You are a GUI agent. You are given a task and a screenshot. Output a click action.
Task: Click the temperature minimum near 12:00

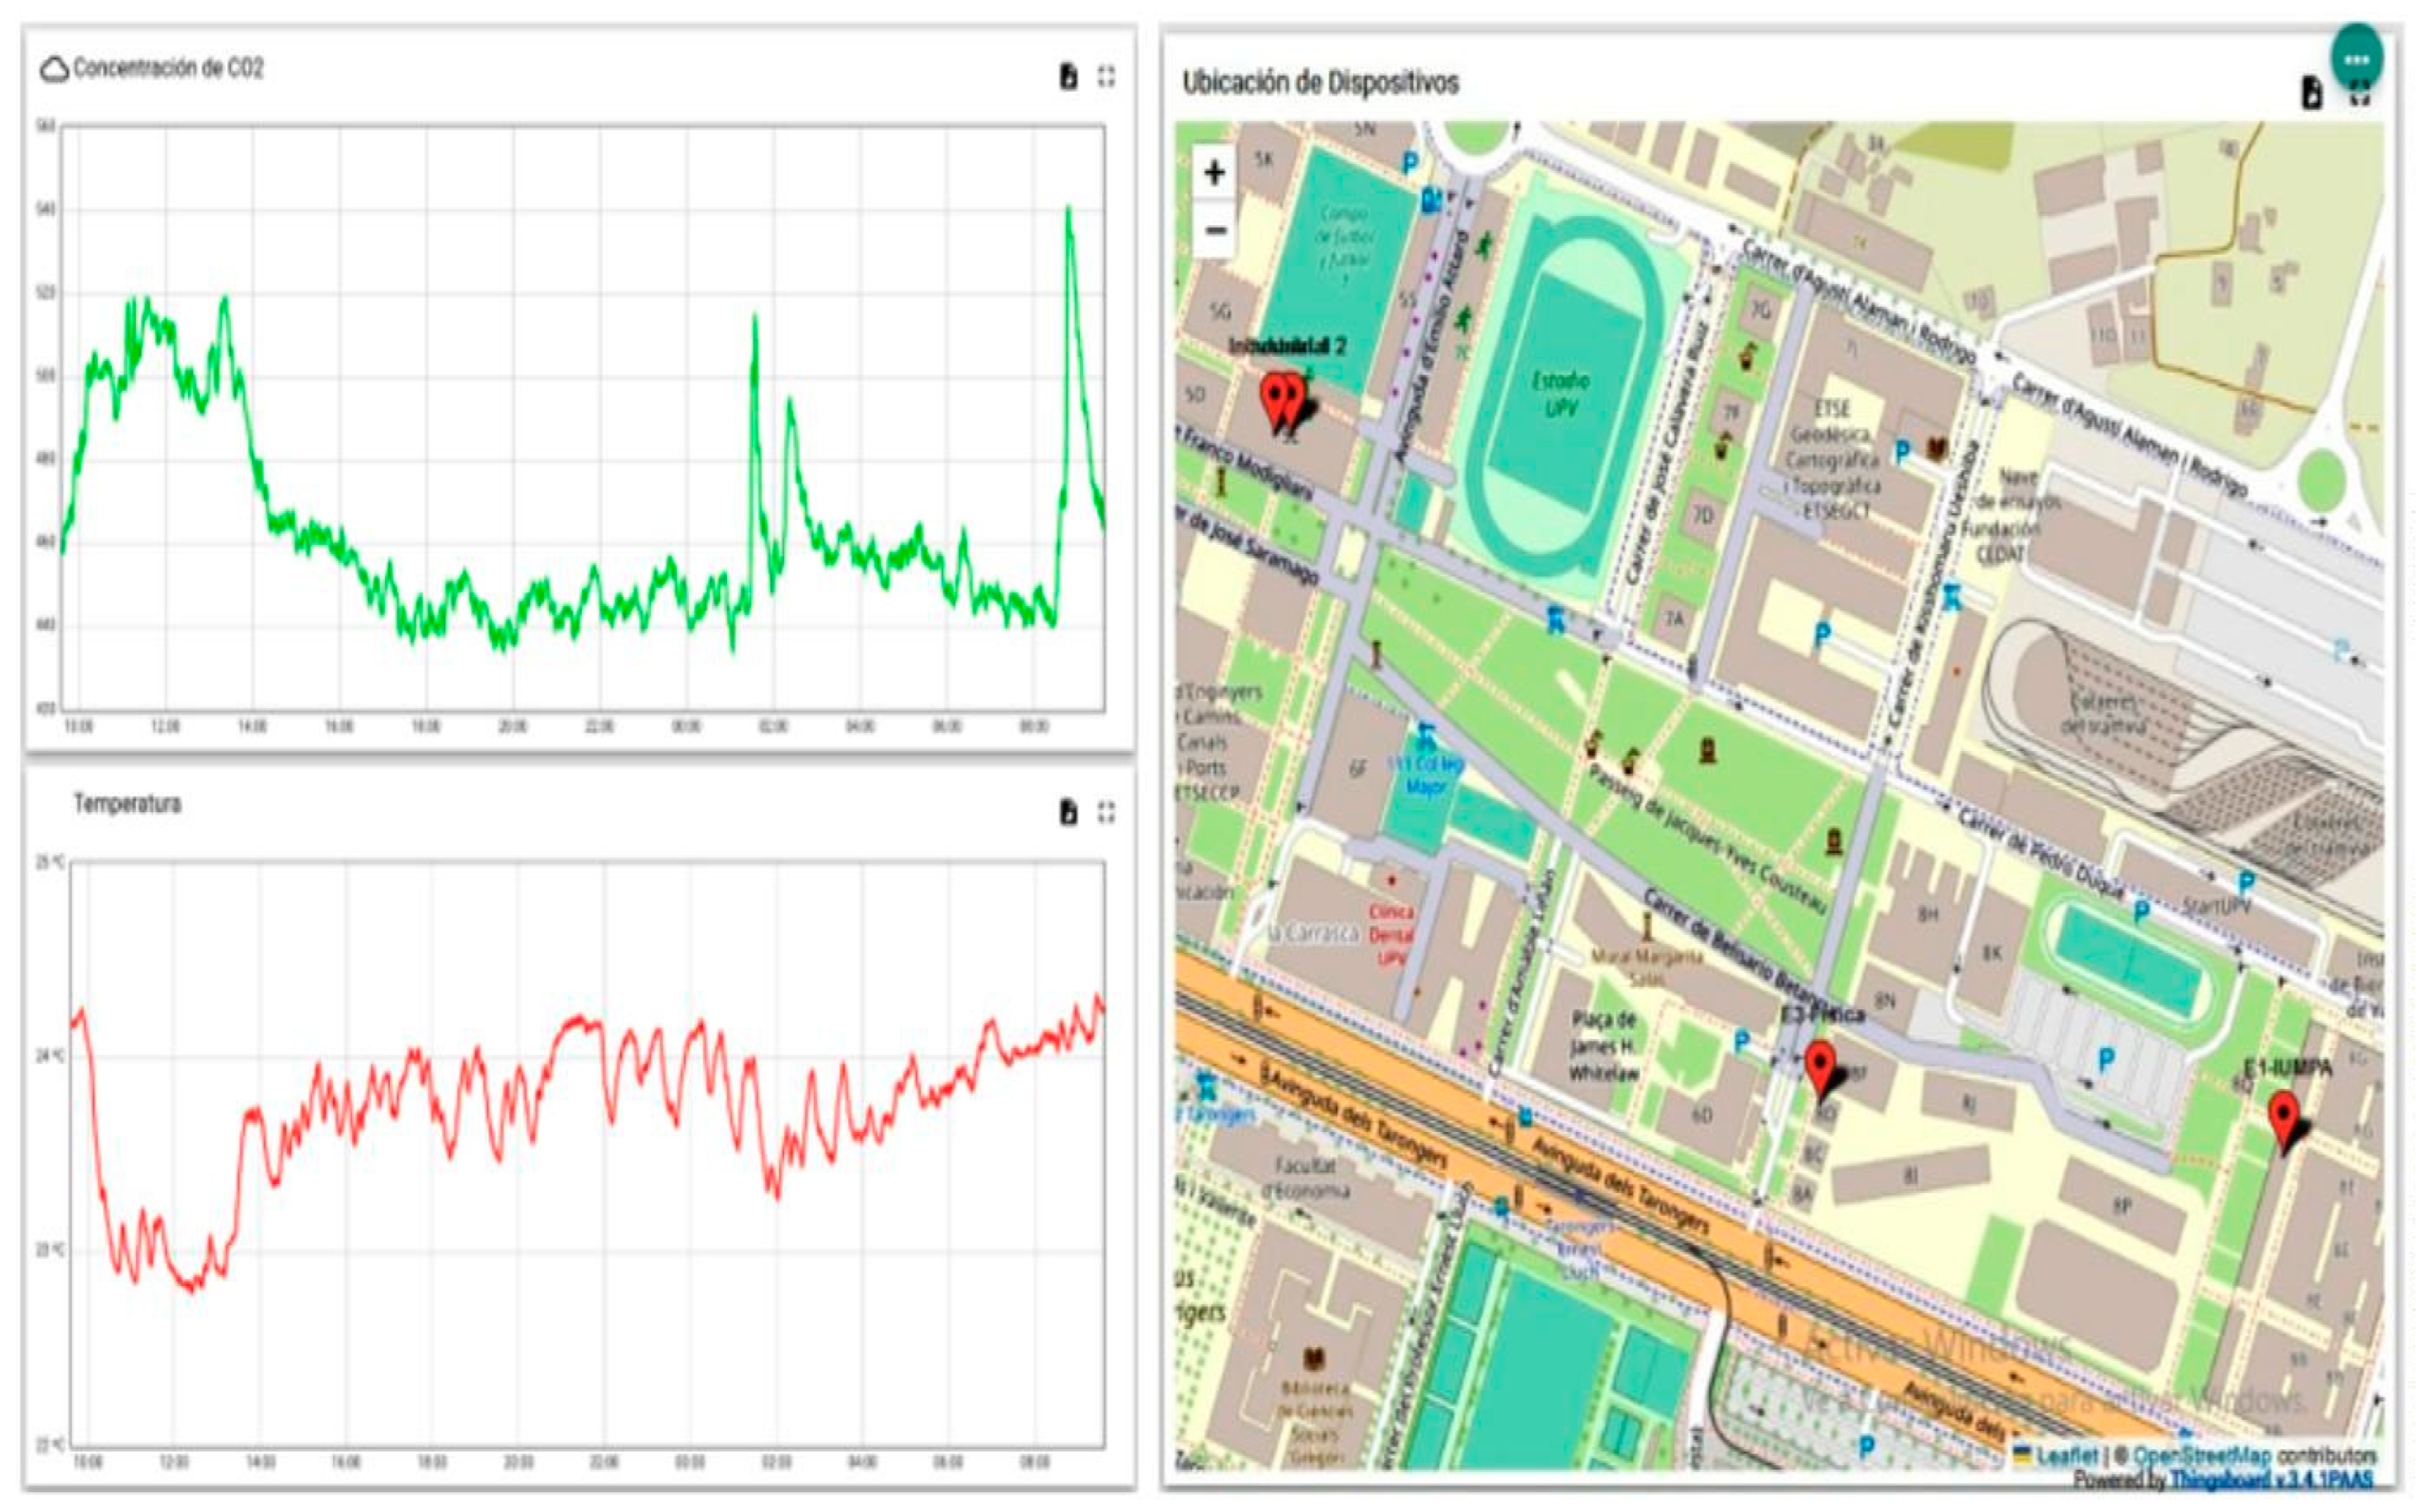191,1288
